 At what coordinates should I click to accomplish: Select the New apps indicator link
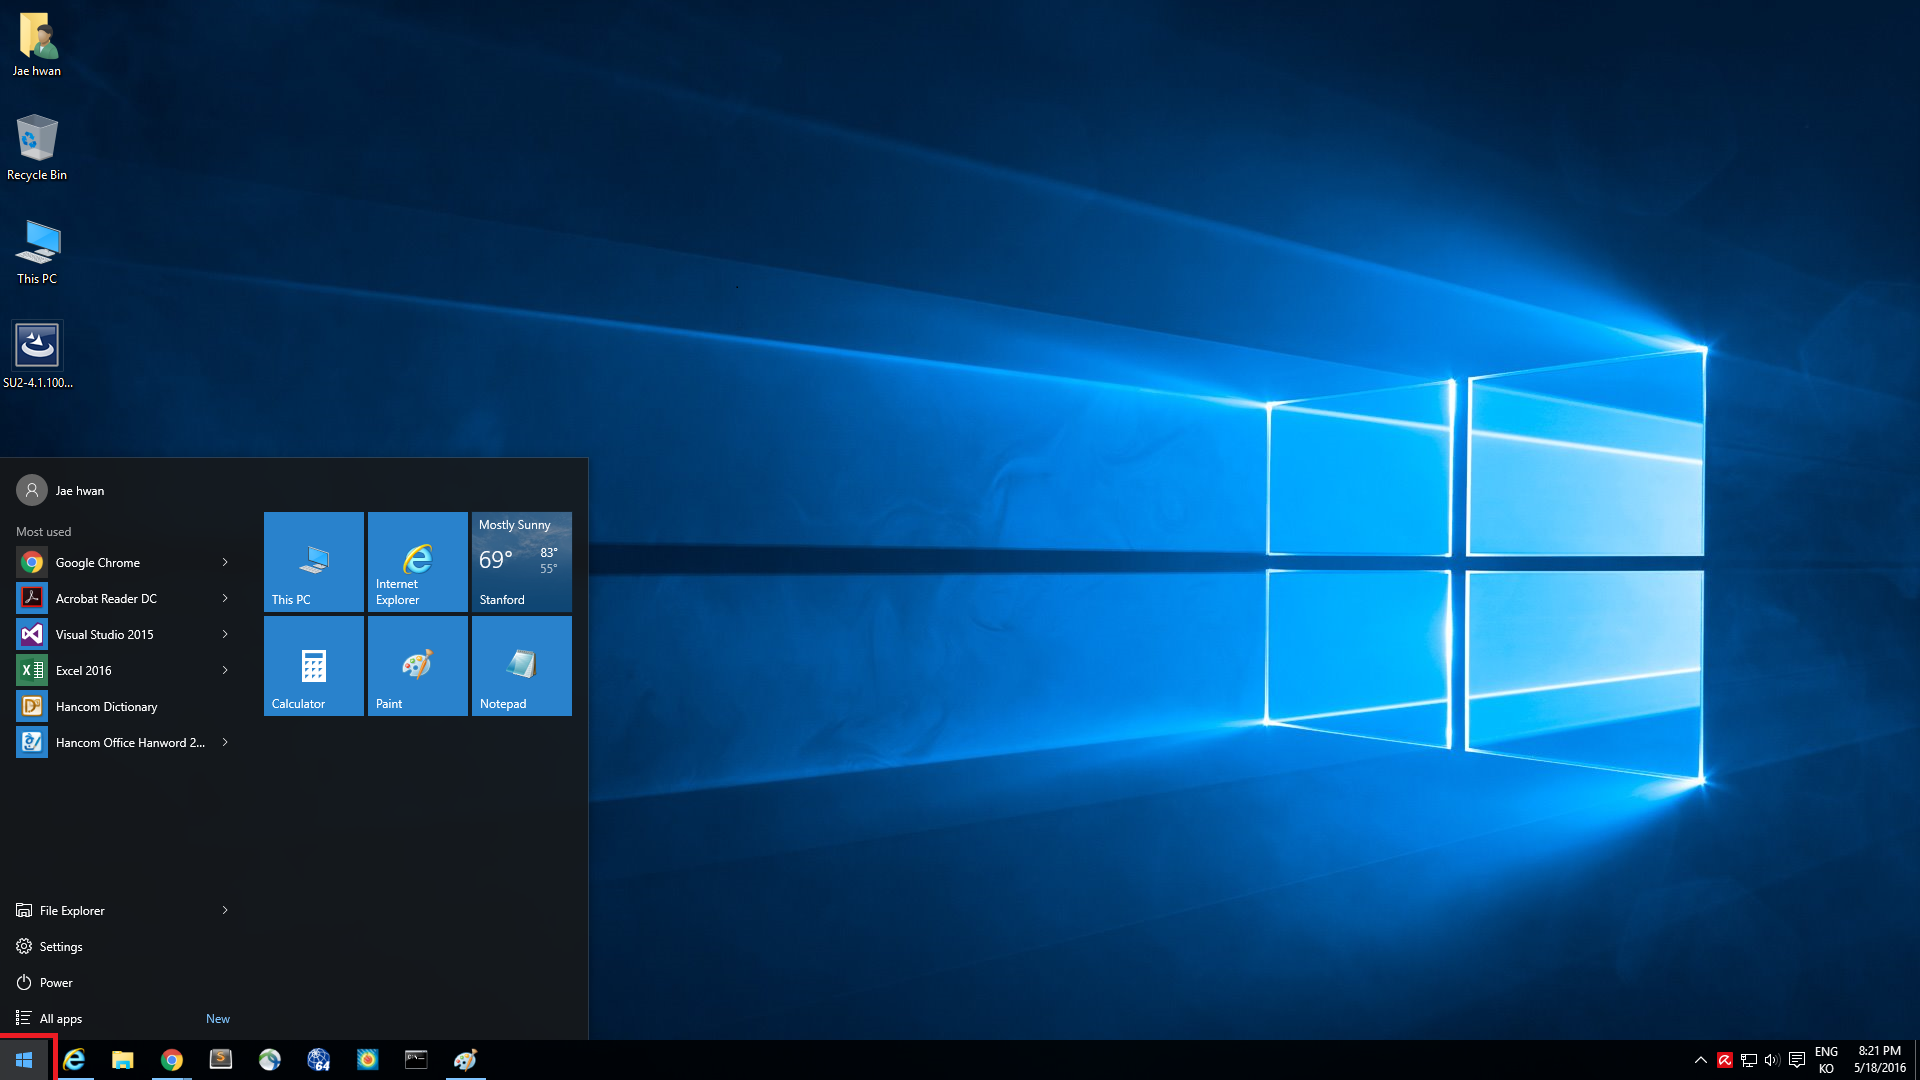click(218, 1018)
